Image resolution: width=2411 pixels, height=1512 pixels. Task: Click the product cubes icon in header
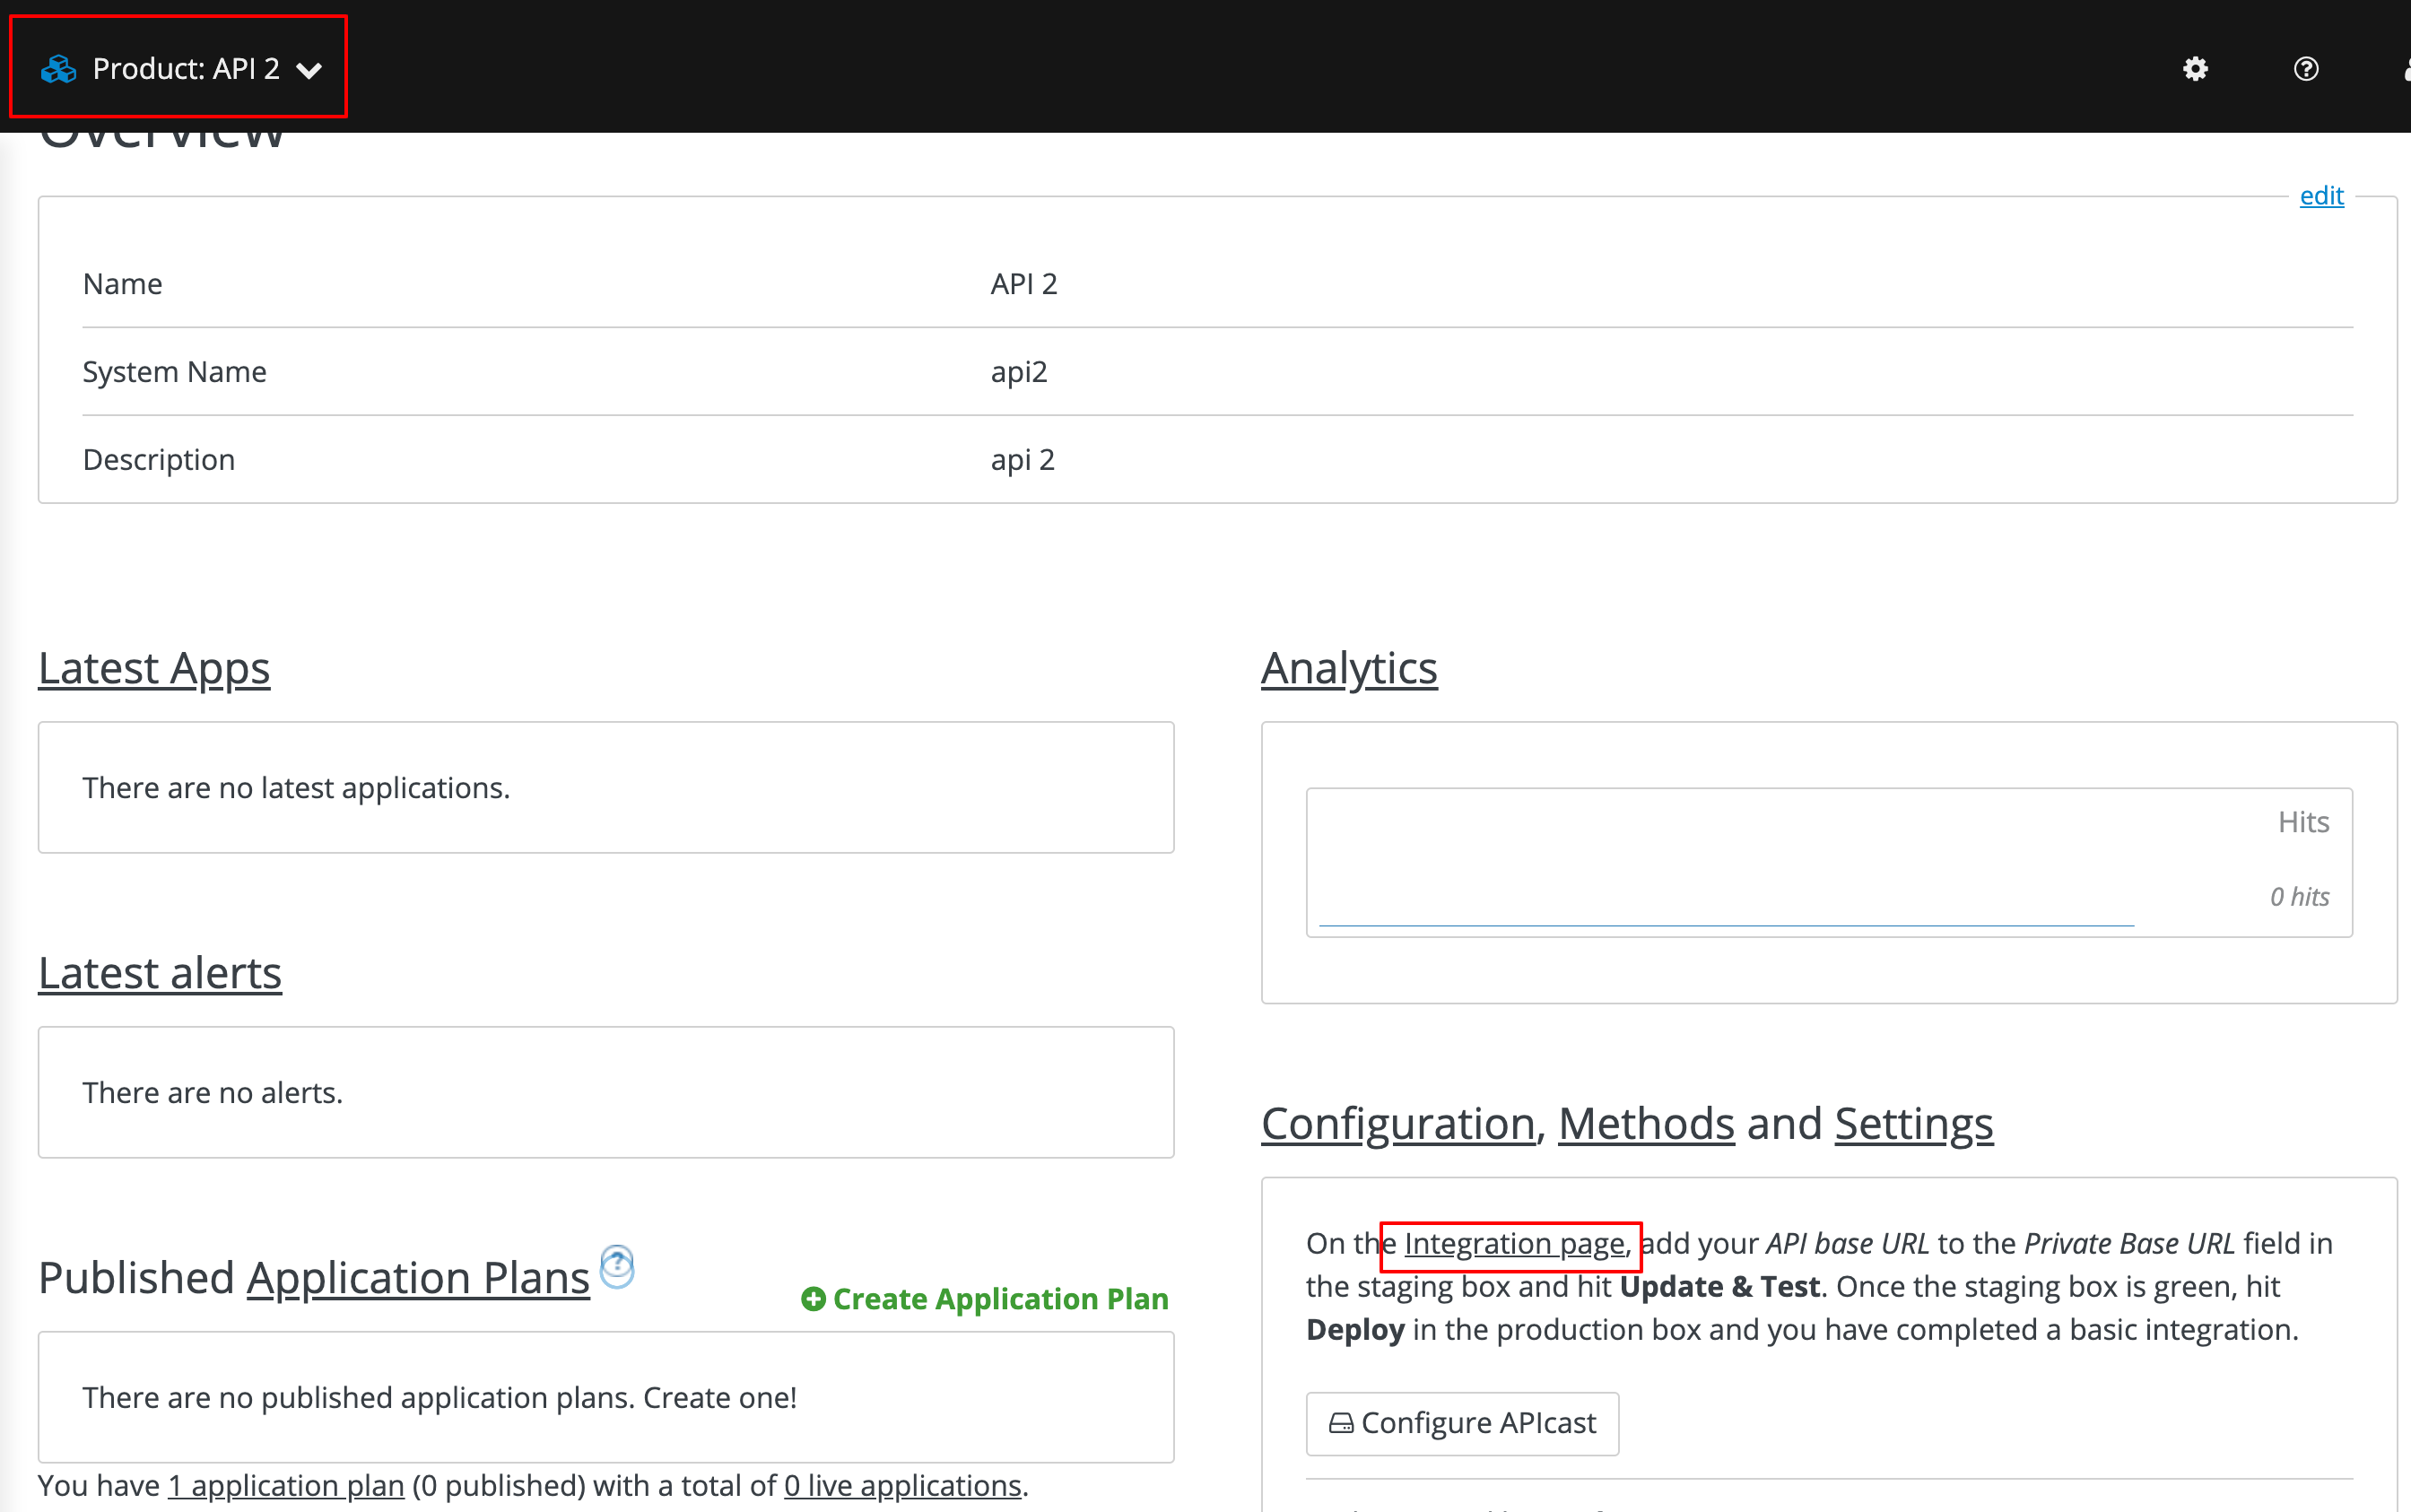click(59, 69)
